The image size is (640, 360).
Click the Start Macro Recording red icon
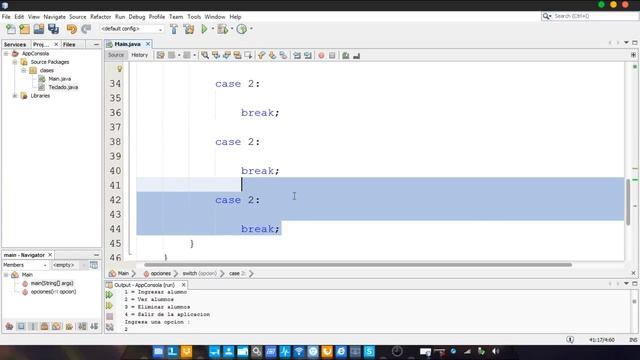[321, 55]
